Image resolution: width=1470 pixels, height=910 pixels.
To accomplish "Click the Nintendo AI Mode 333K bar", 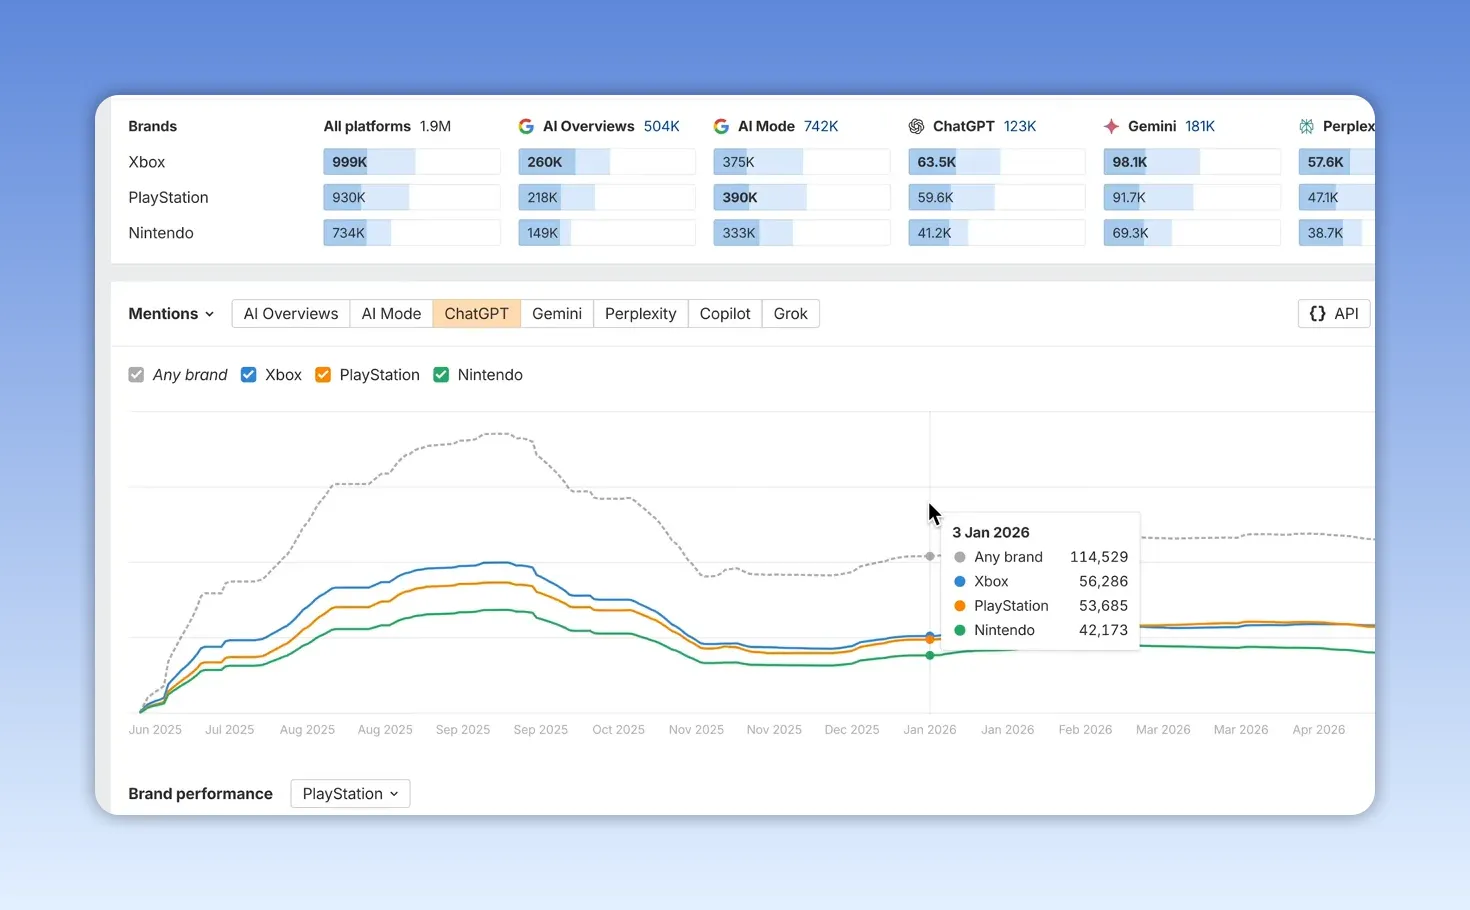I will [802, 233].
